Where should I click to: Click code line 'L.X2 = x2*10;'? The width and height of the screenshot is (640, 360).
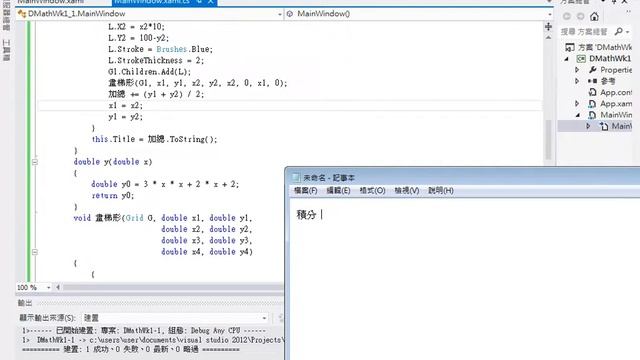point(136,27)
